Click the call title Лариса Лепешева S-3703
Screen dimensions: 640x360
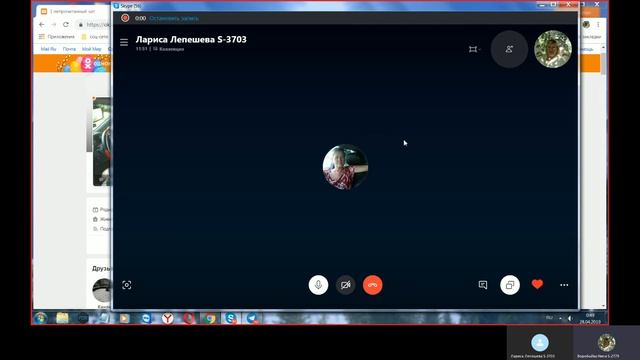click(x=191, y=40)
